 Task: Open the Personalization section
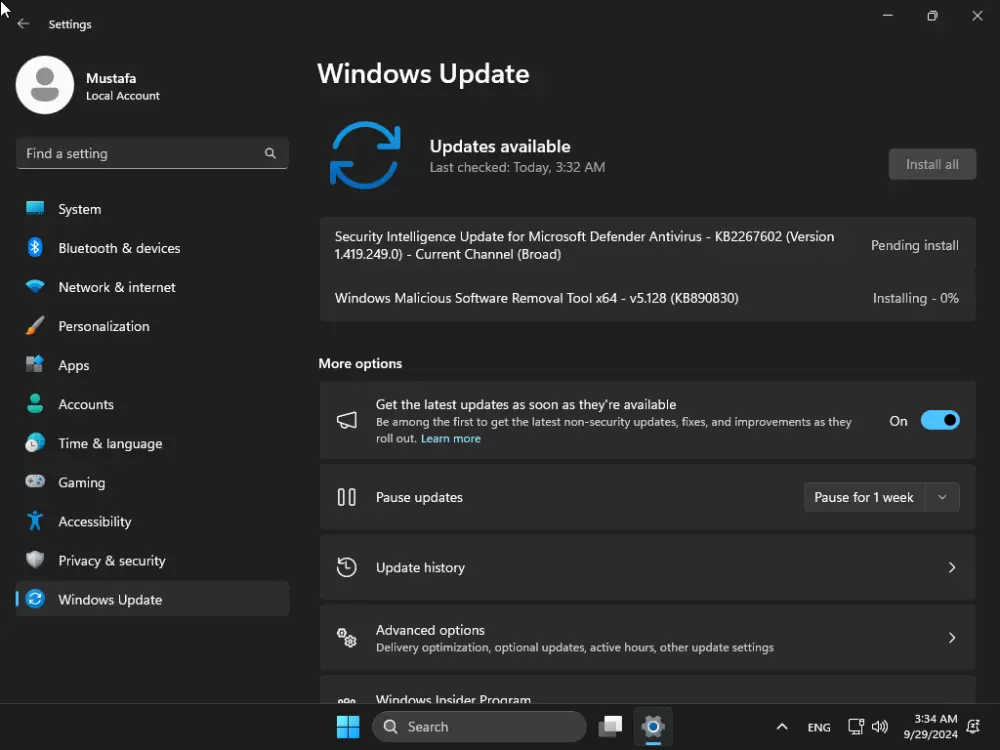click(152, 325)
